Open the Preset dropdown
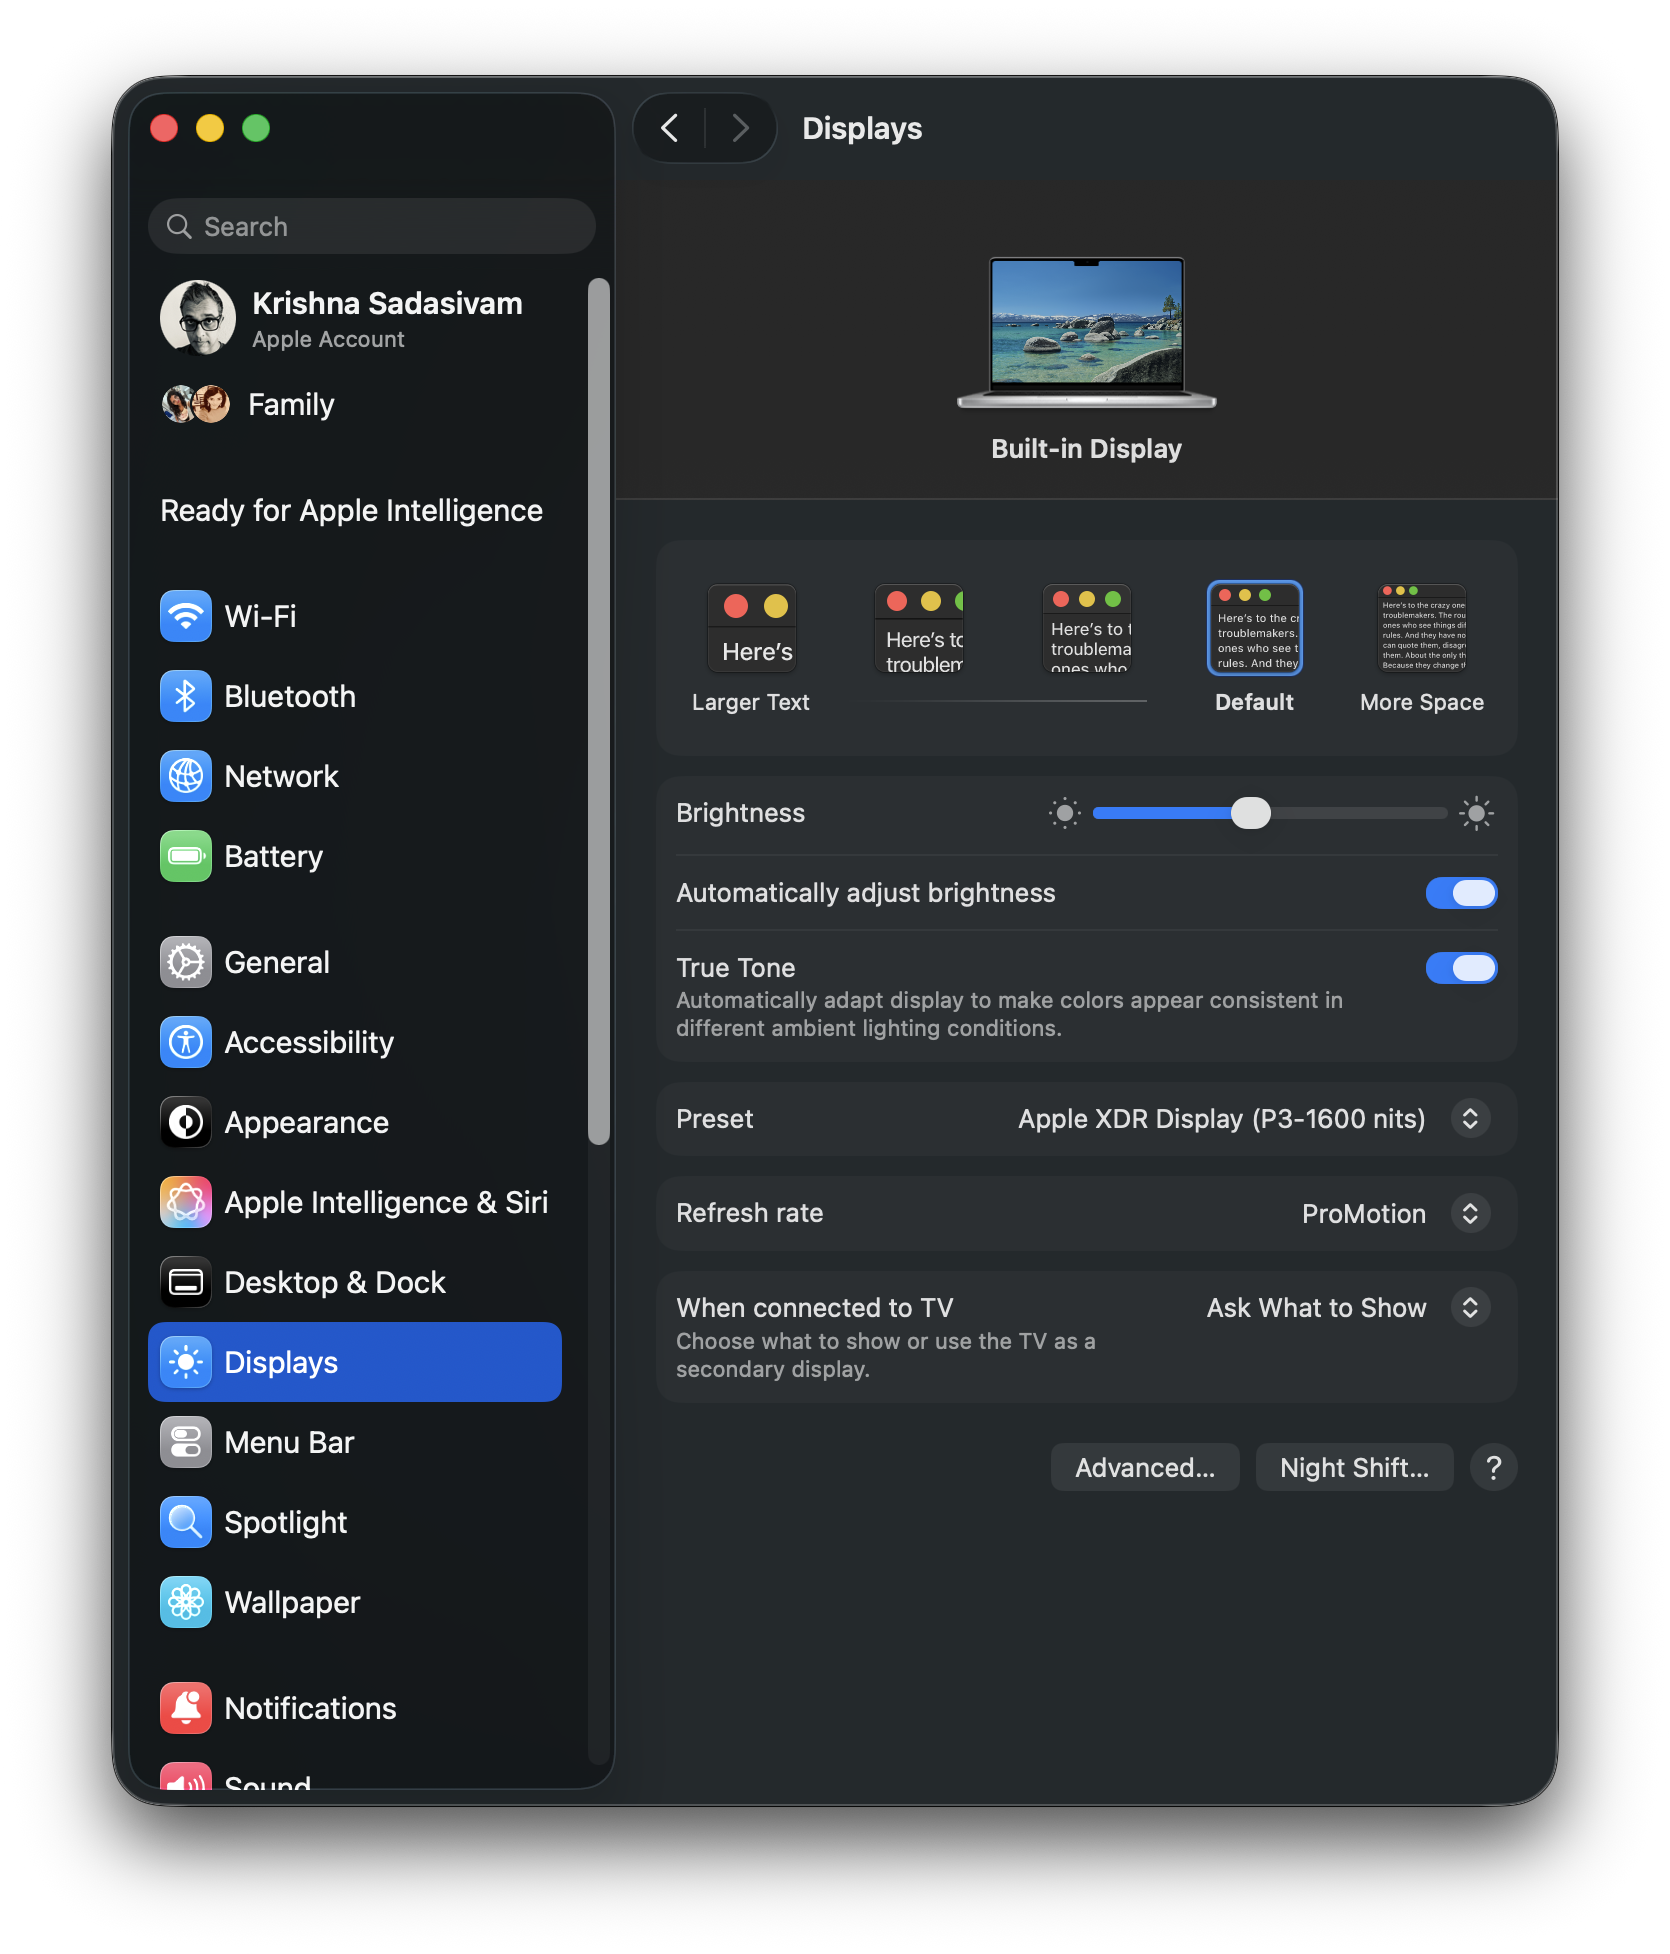1670x1954 pixels. (x=1470, y=1119)
